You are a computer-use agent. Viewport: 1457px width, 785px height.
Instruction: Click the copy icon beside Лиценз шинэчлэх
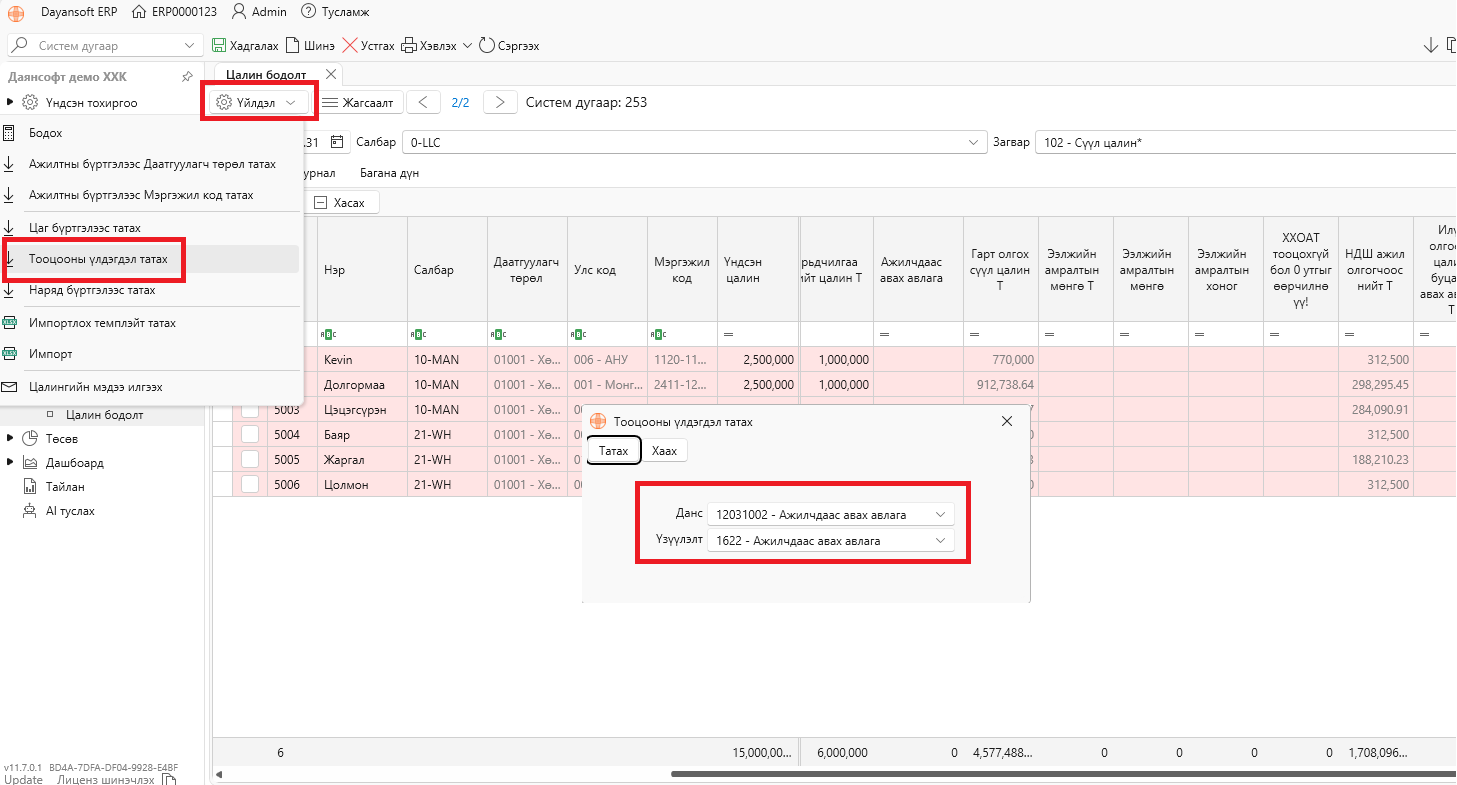point(169,780)
